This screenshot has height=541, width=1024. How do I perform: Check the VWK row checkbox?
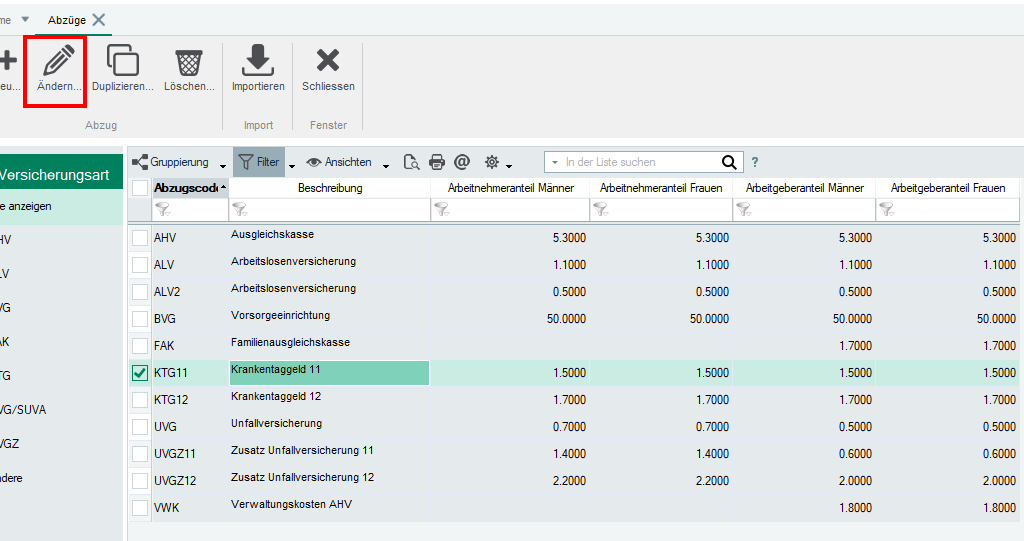[140, 507]
